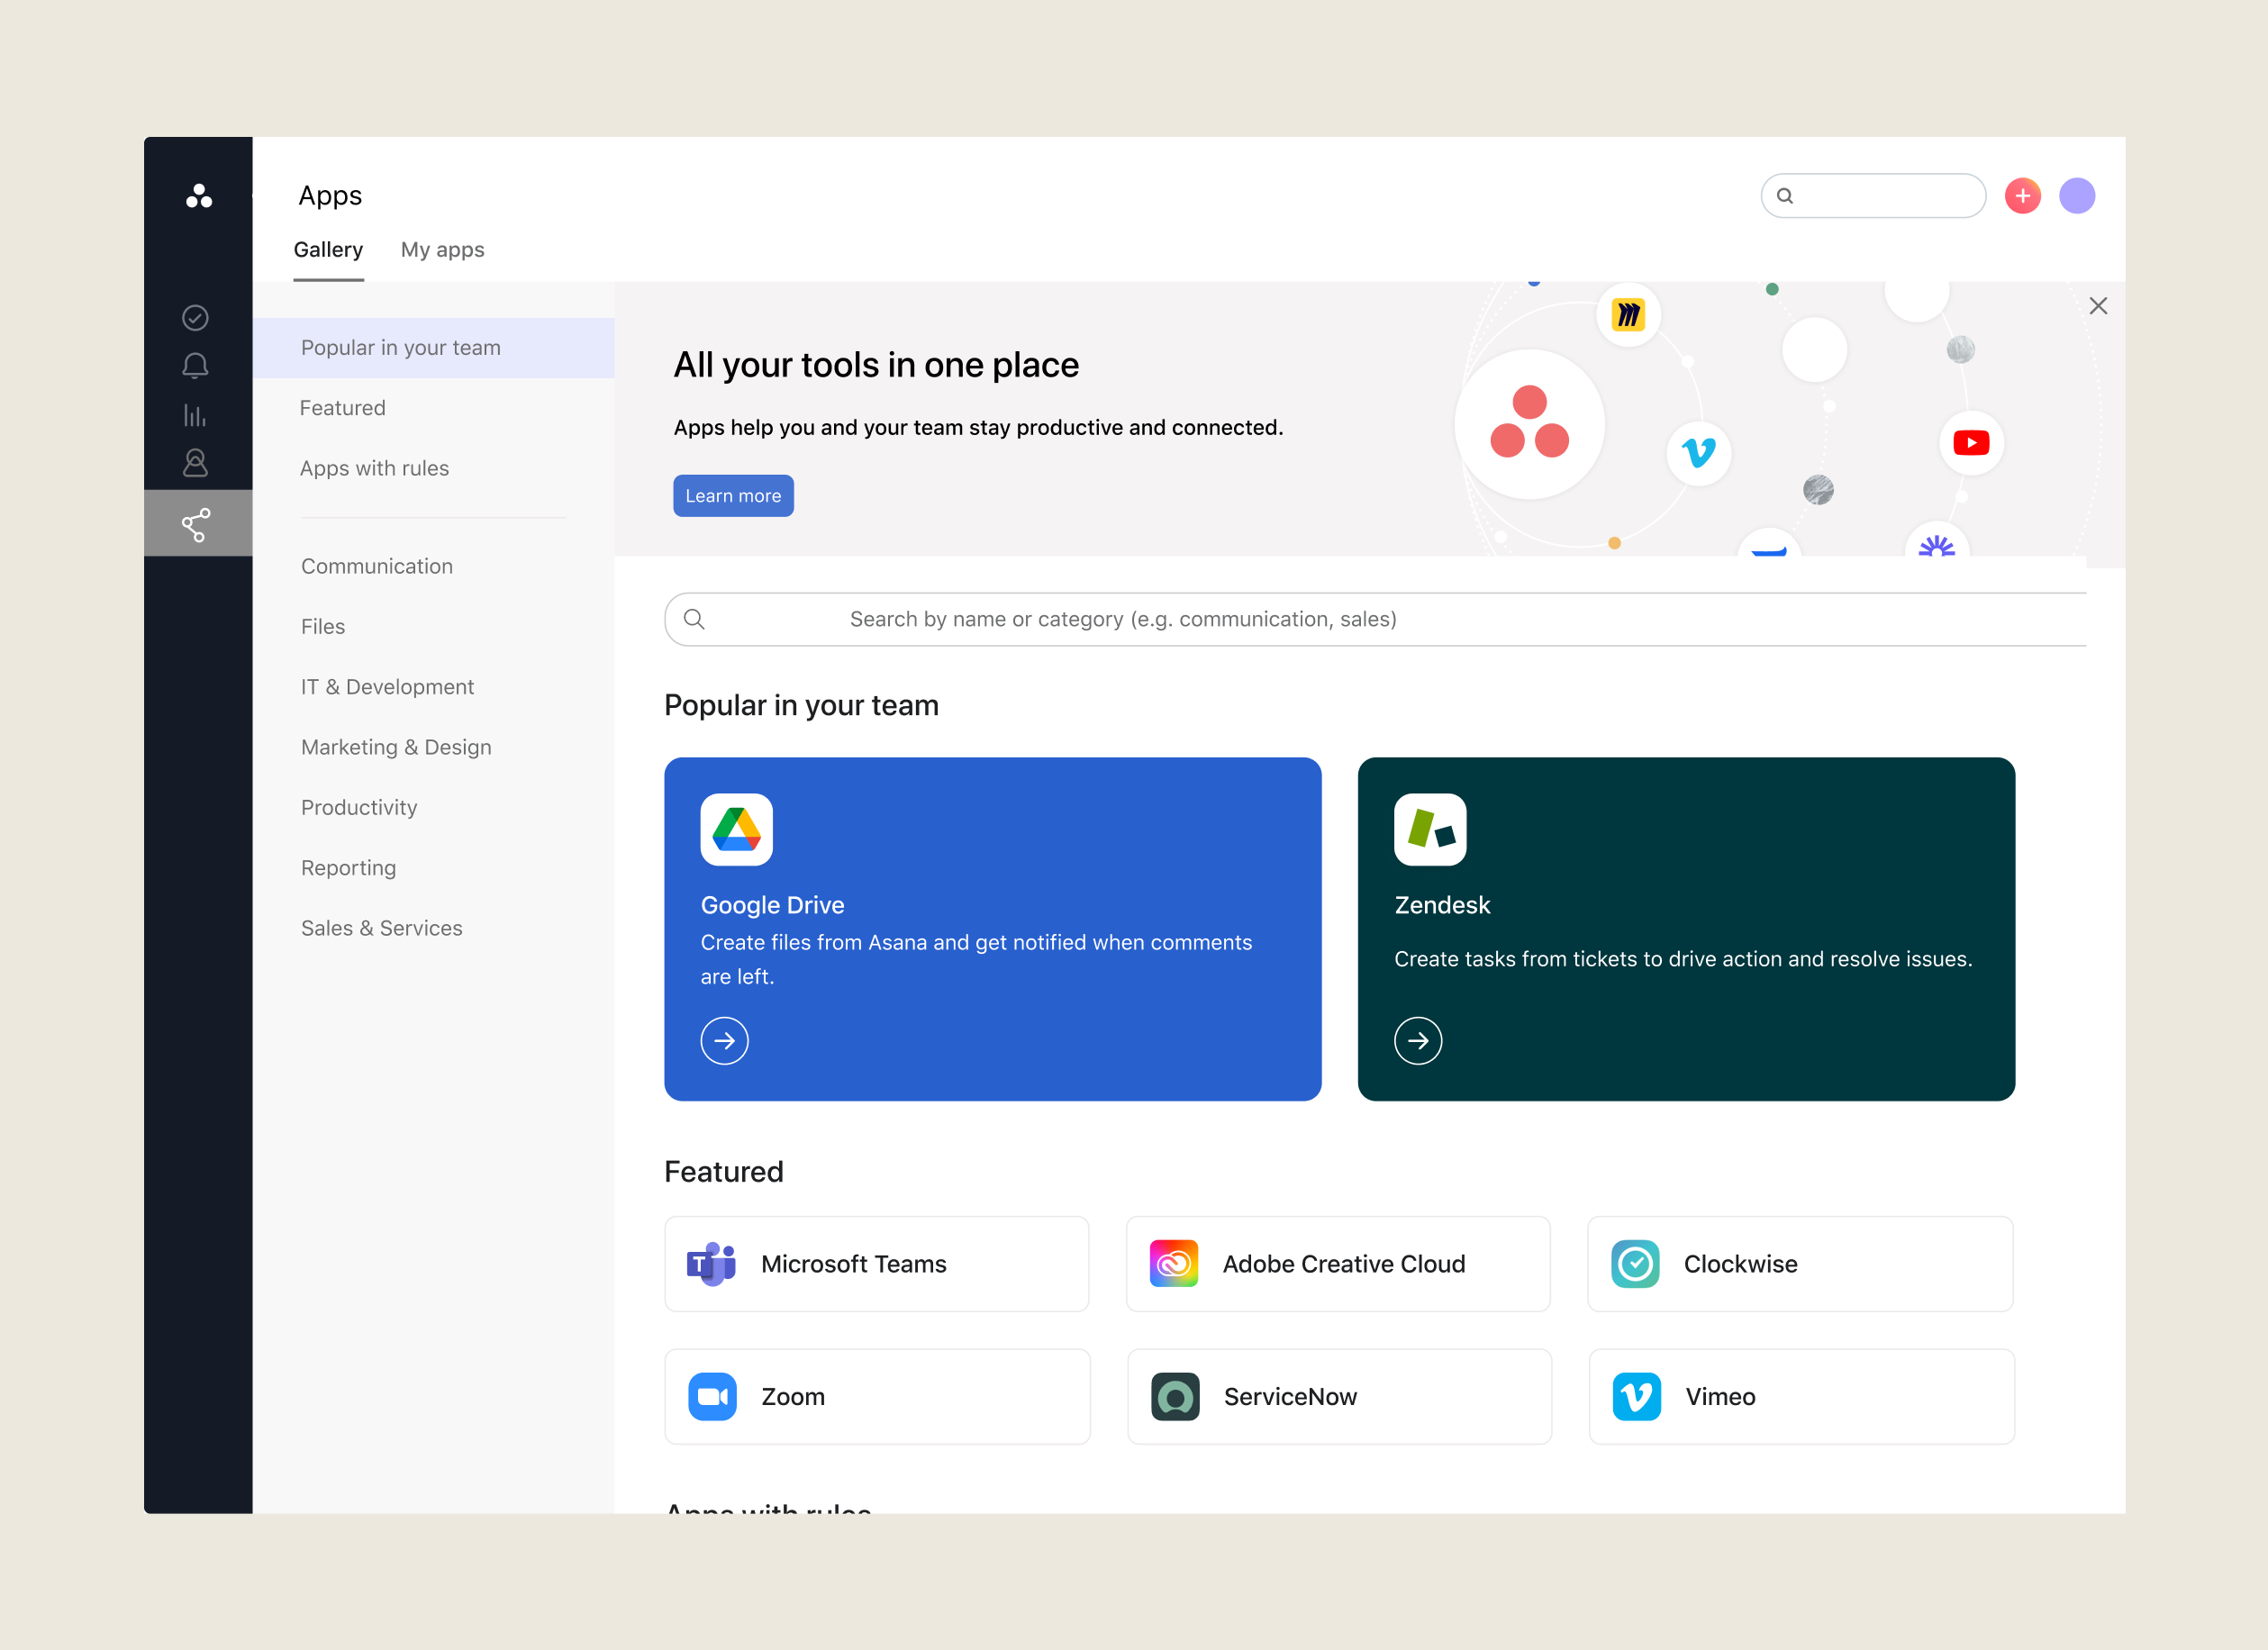
Task: Open the IT & Development category
Action: pyautogui.click(x=388, y=687)
